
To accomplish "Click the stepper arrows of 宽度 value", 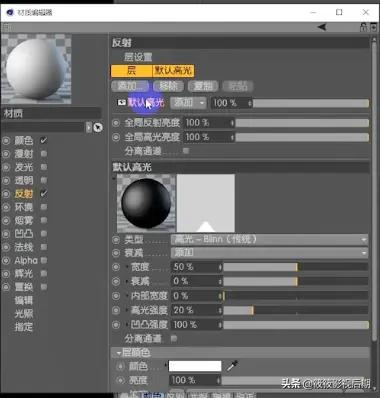I will (220, 267).
